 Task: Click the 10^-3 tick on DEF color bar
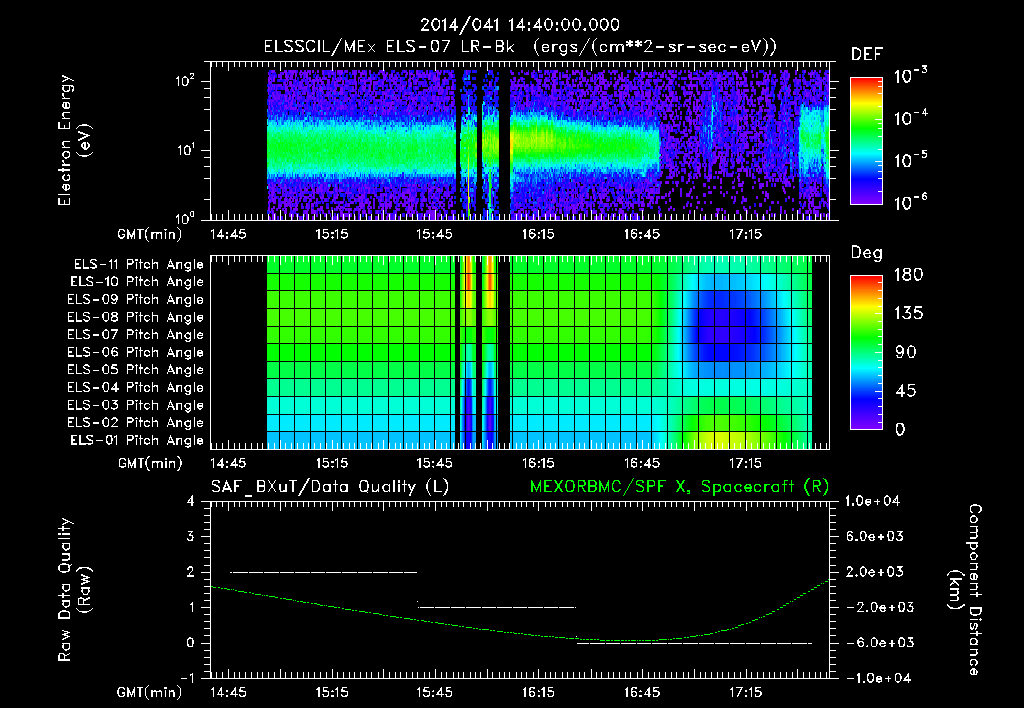[x=910, y=77]
